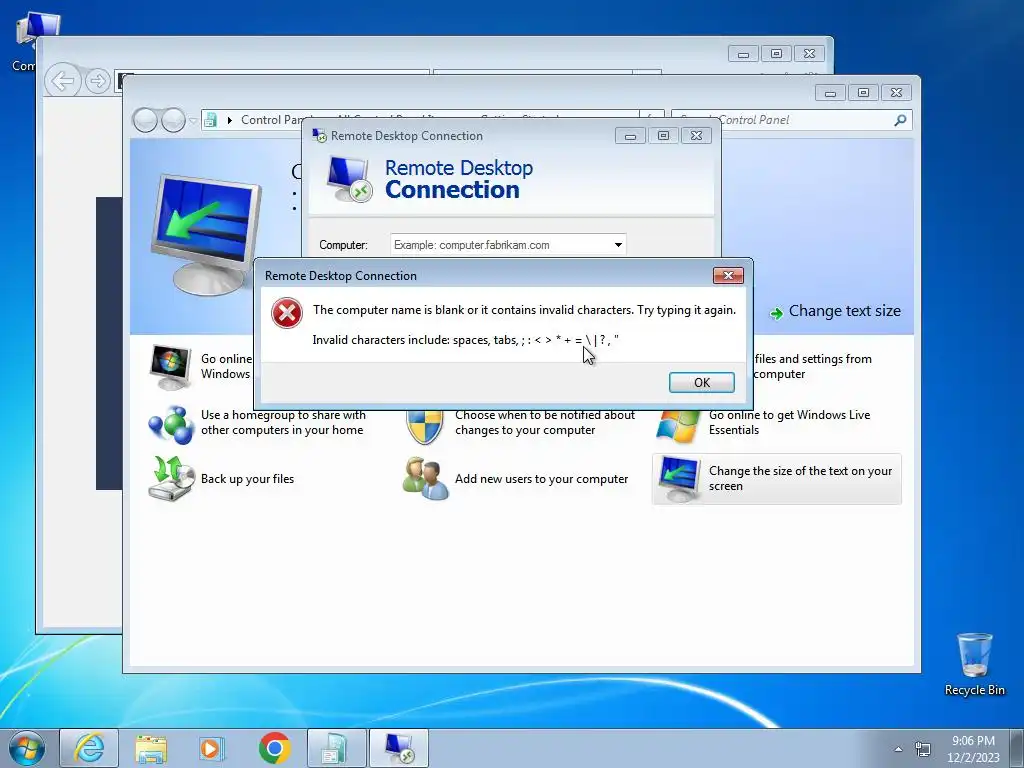Switch to Control Panel taskbar button
This screenshot has width=1024, height=768.
pos(336,748)
